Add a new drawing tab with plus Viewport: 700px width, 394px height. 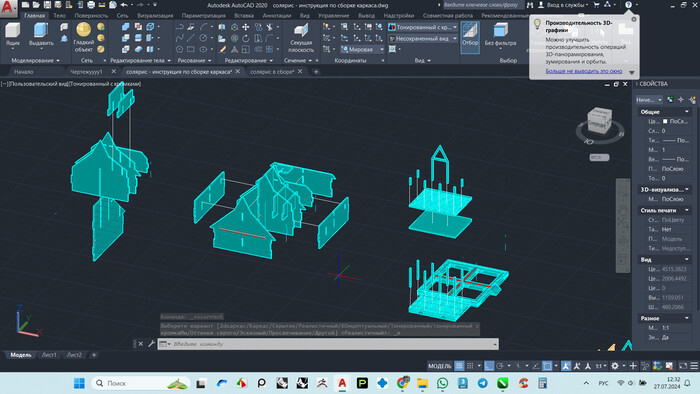pos(316,71)
